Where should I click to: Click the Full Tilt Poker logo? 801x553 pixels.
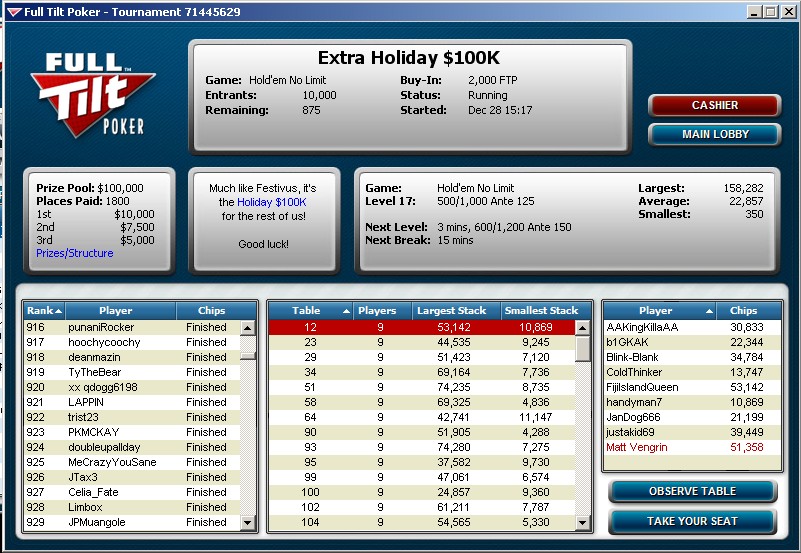tap(92, 95)
